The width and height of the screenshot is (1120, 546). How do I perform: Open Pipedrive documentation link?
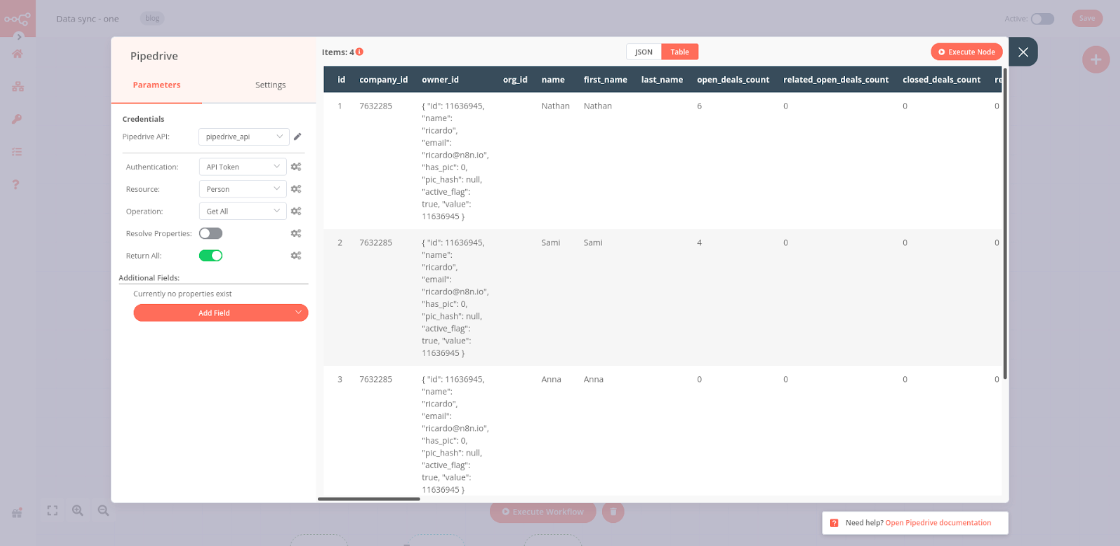(938, 523)
